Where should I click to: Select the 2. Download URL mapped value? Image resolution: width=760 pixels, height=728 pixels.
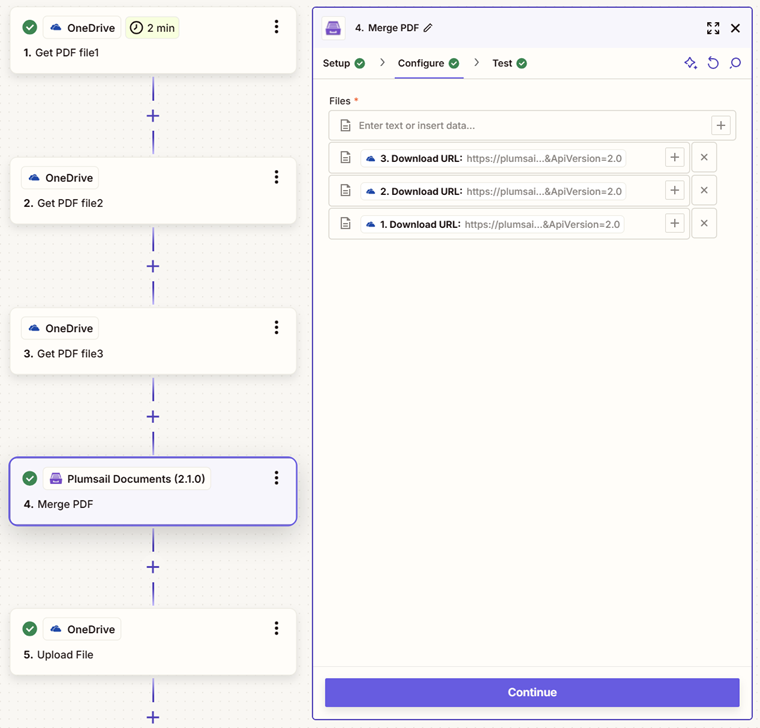493,191
